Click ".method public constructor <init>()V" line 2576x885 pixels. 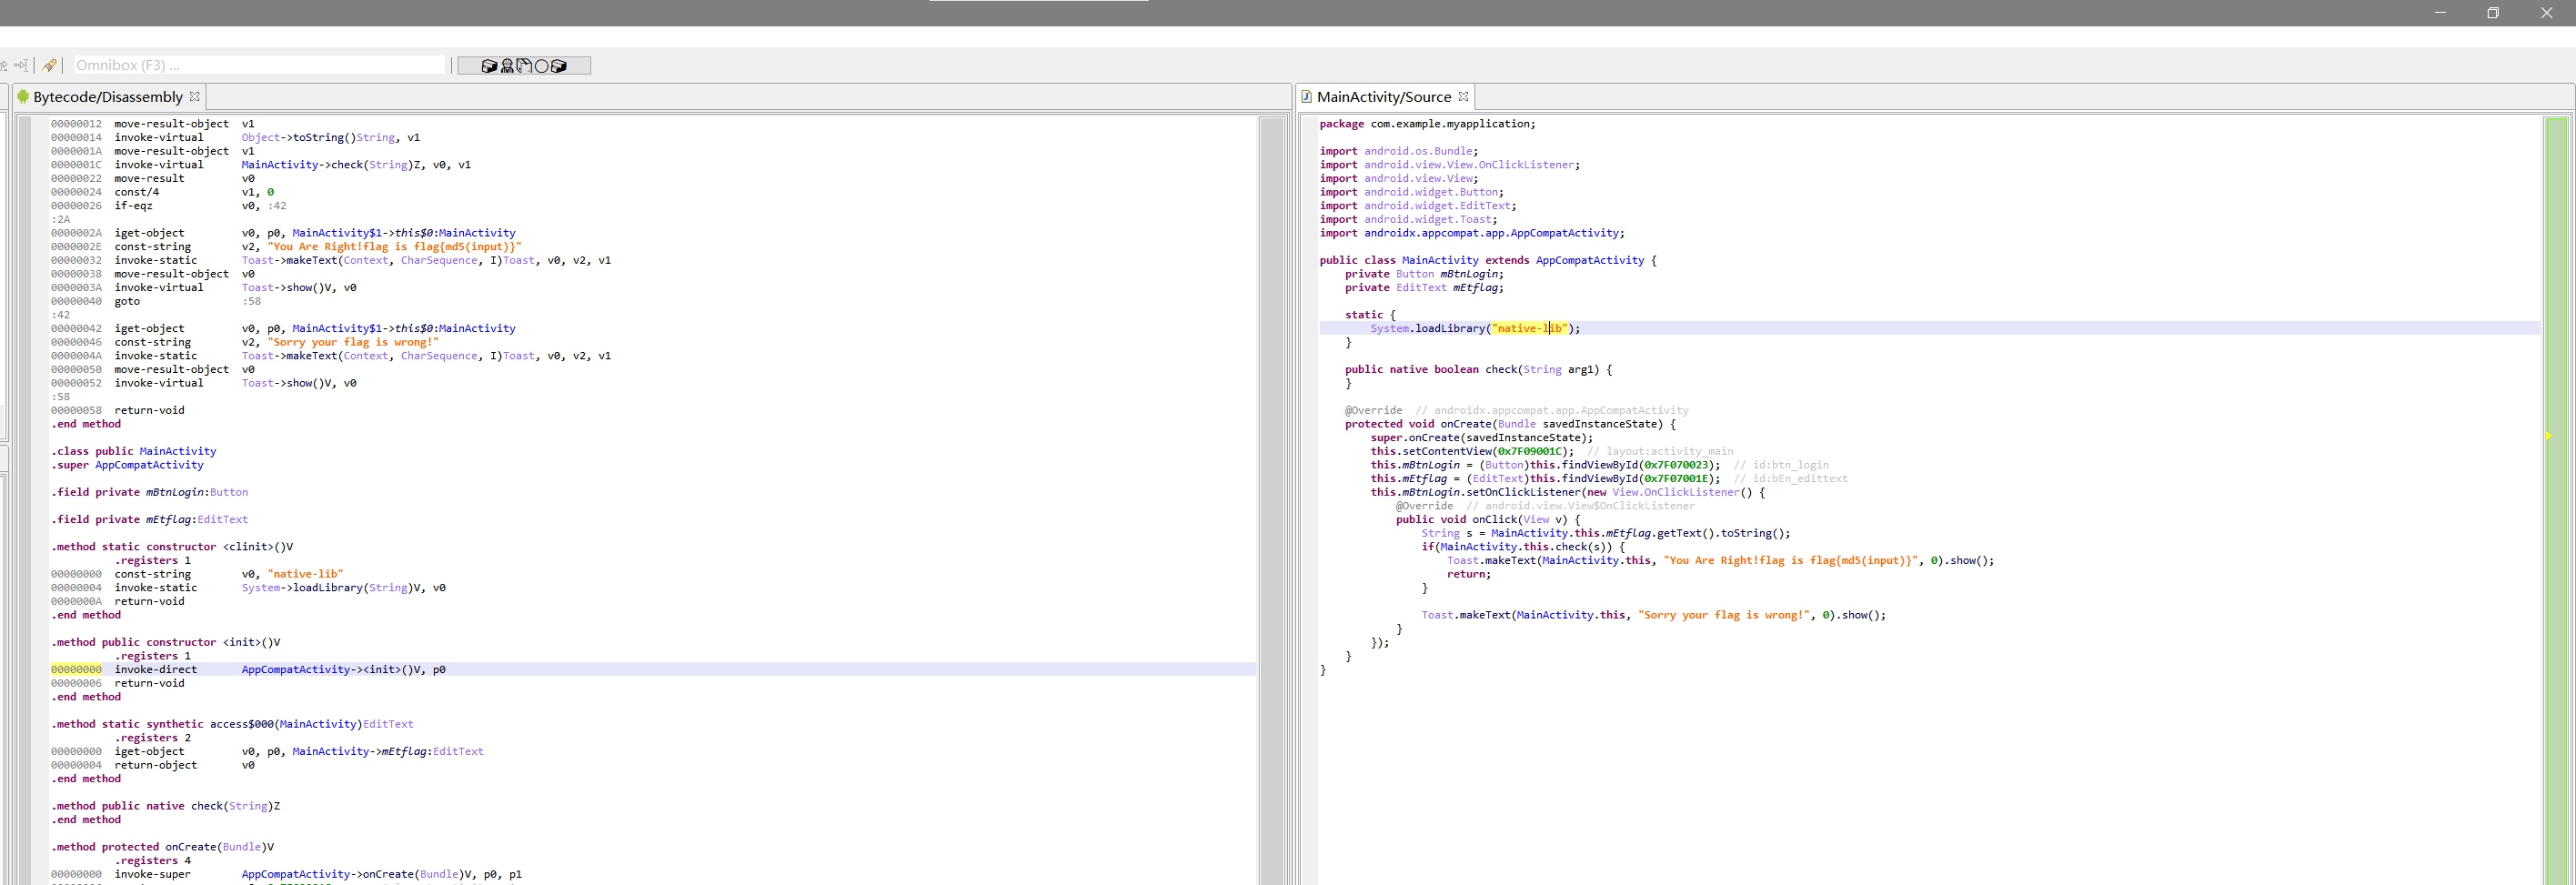(166, 642)
